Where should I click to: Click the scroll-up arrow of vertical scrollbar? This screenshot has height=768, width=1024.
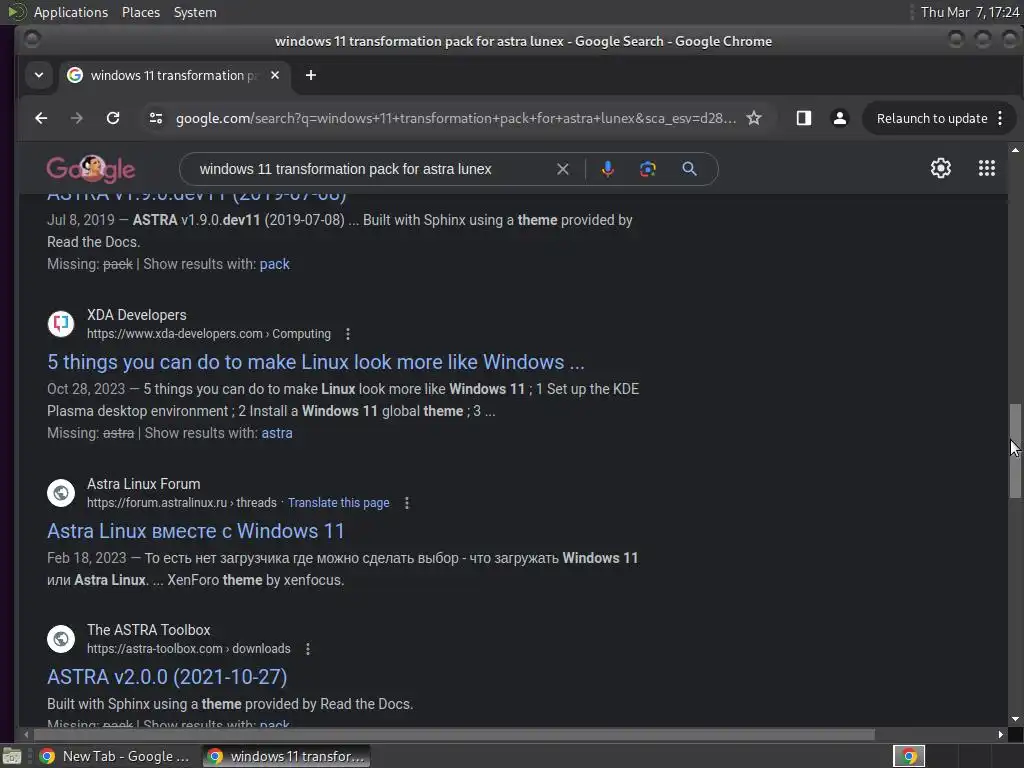(x=1015, y=150)
